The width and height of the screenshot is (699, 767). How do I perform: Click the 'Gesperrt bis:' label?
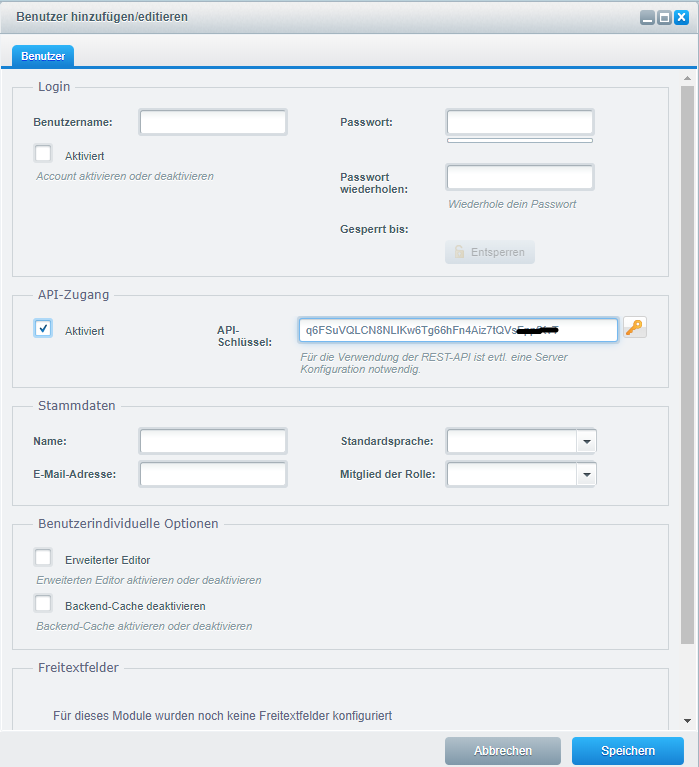tap(374, 229)
